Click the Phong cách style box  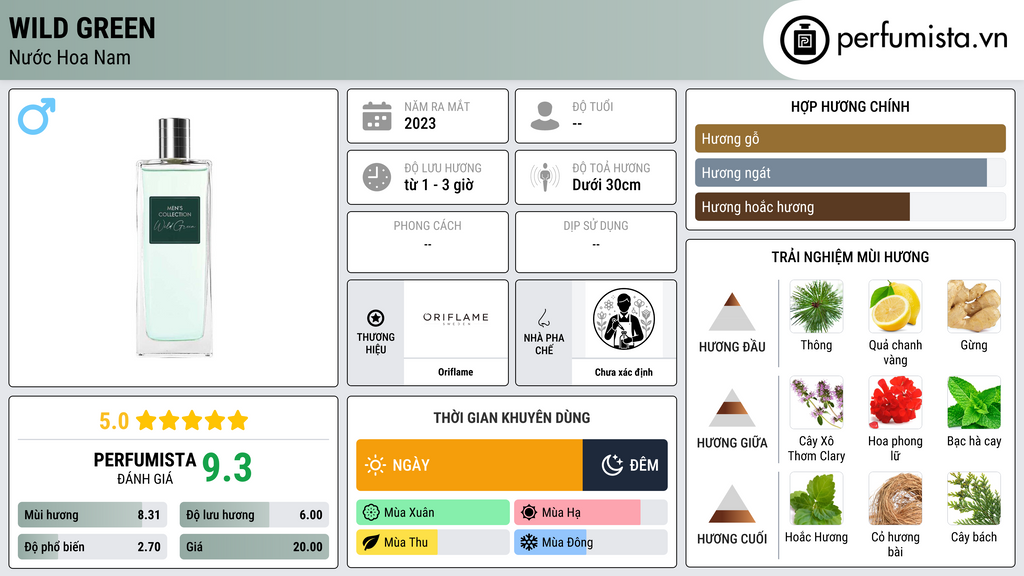coord(428,242)
